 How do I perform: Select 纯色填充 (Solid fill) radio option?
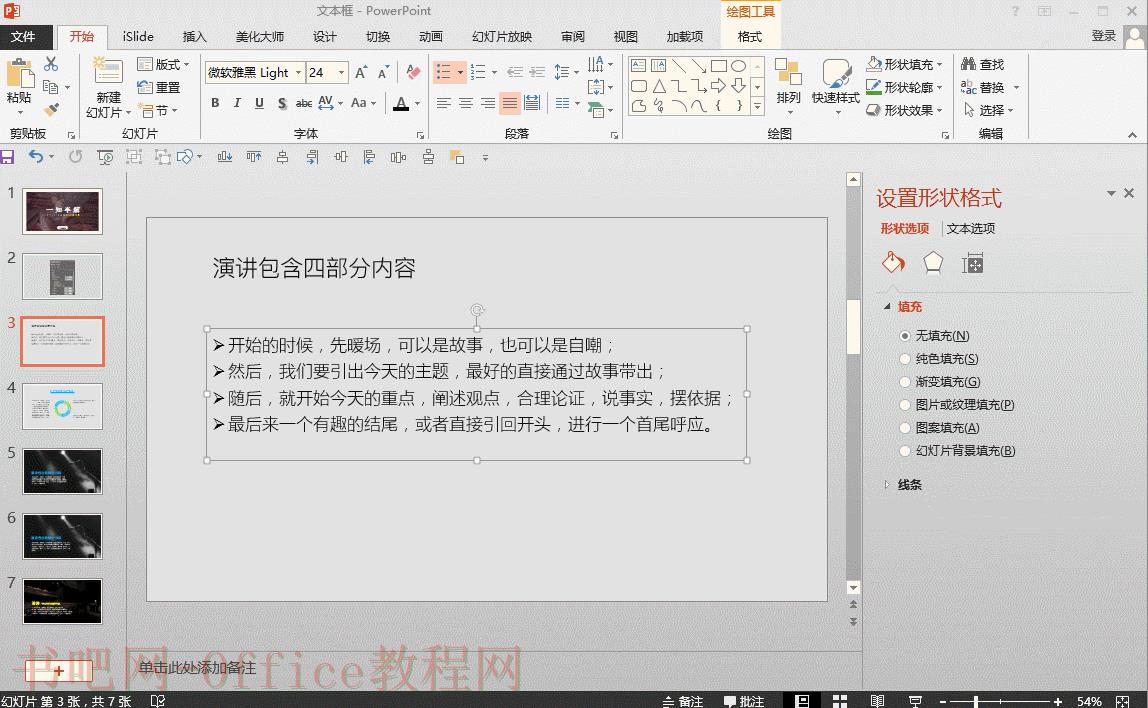pos(905,359)
